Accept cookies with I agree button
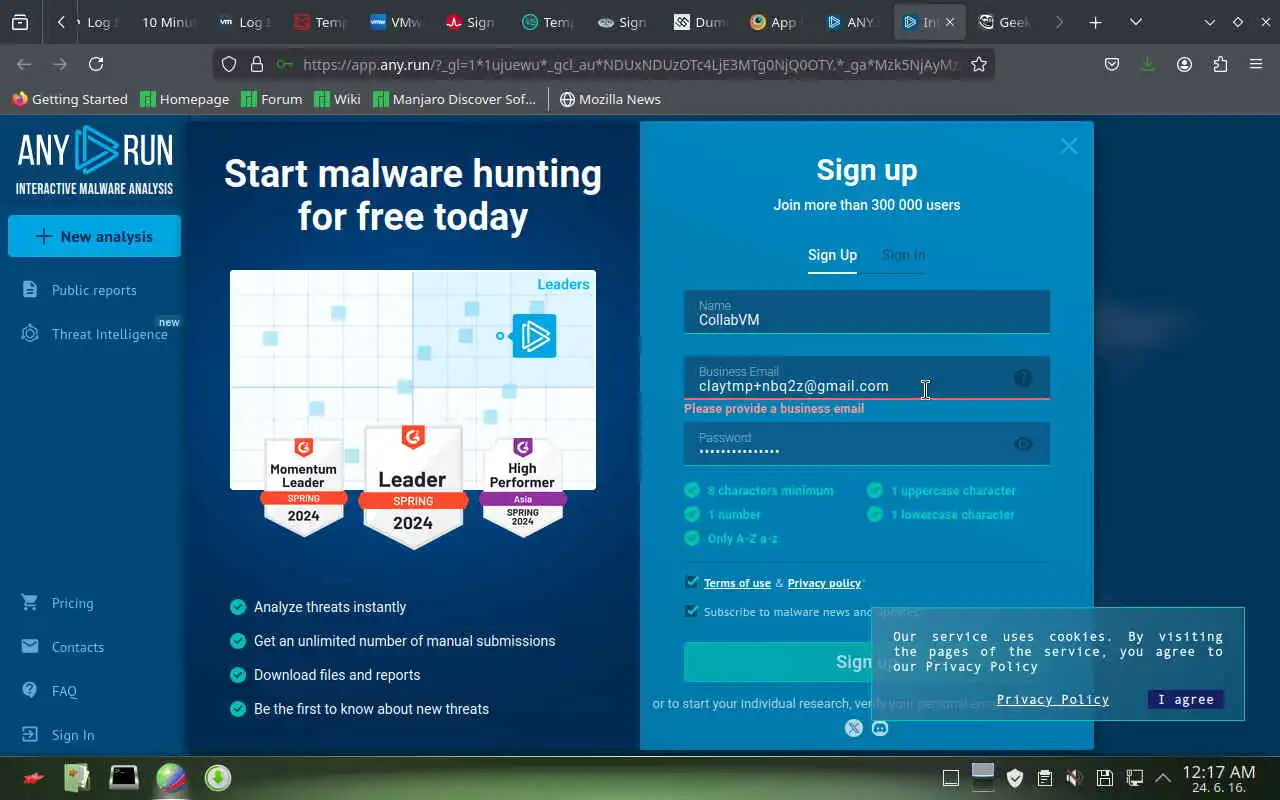This screenshot has height=800, width=1280. click(x=1186, y=699)
